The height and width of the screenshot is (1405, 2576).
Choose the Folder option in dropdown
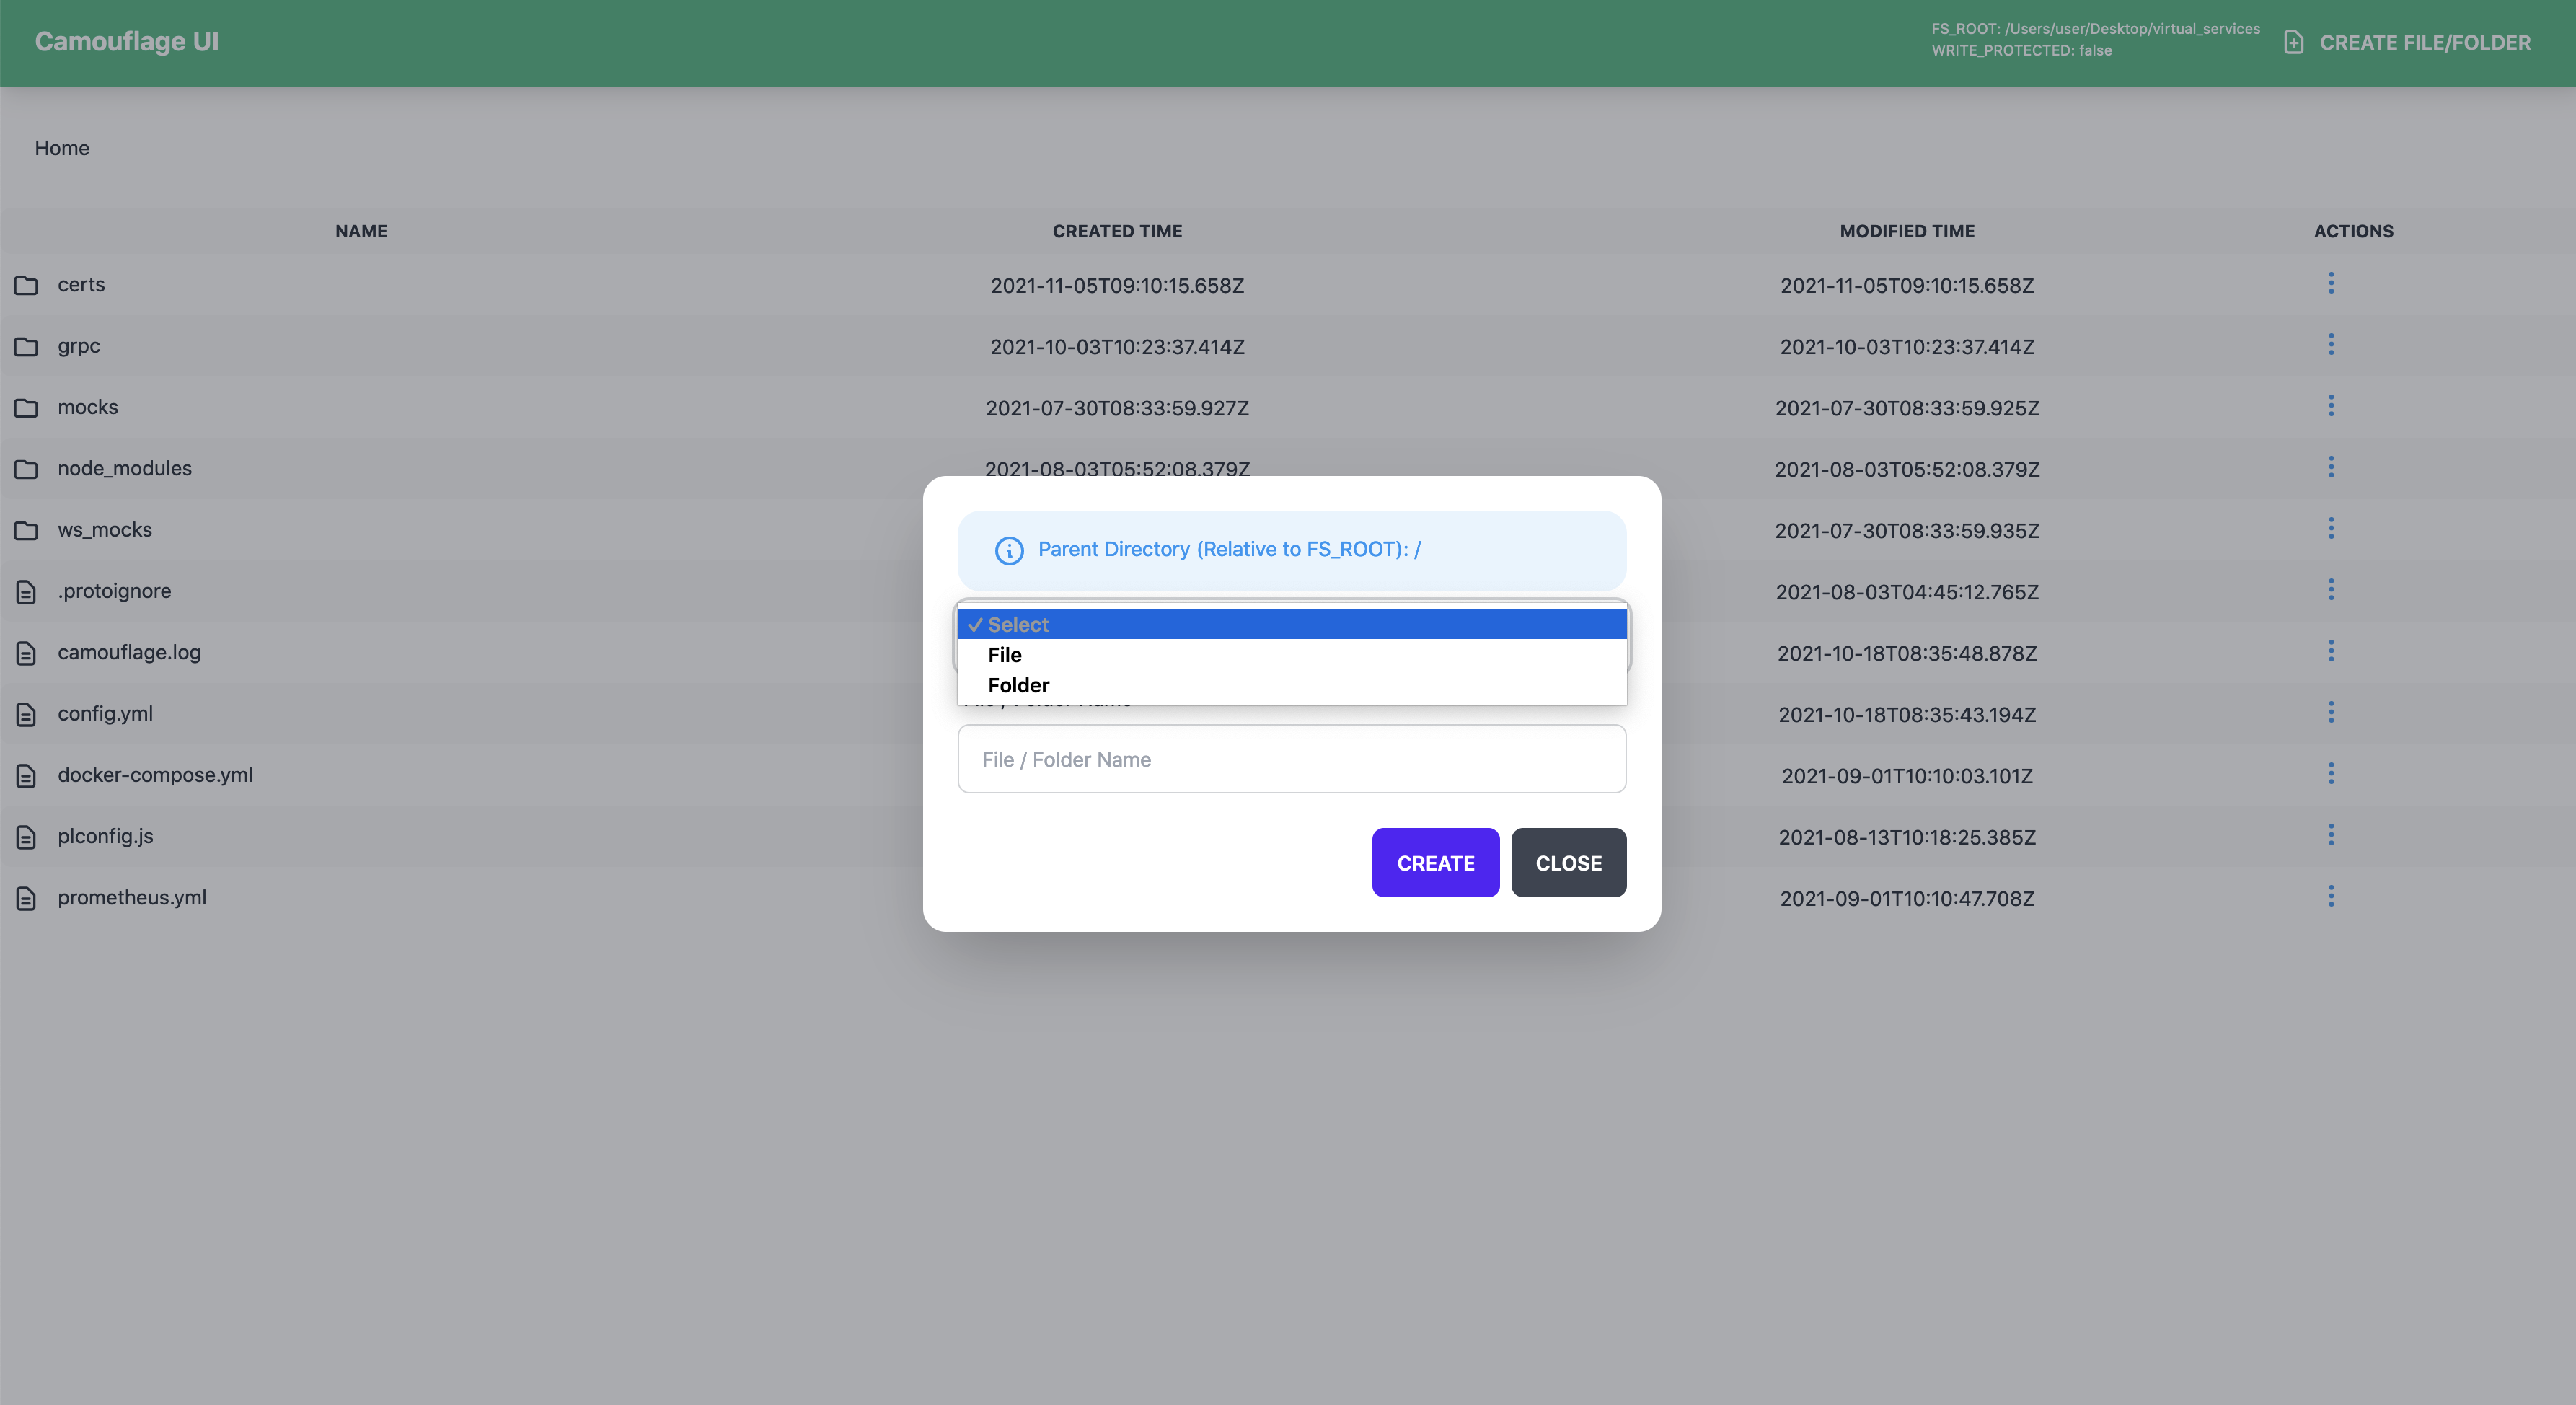(1018, 685)
